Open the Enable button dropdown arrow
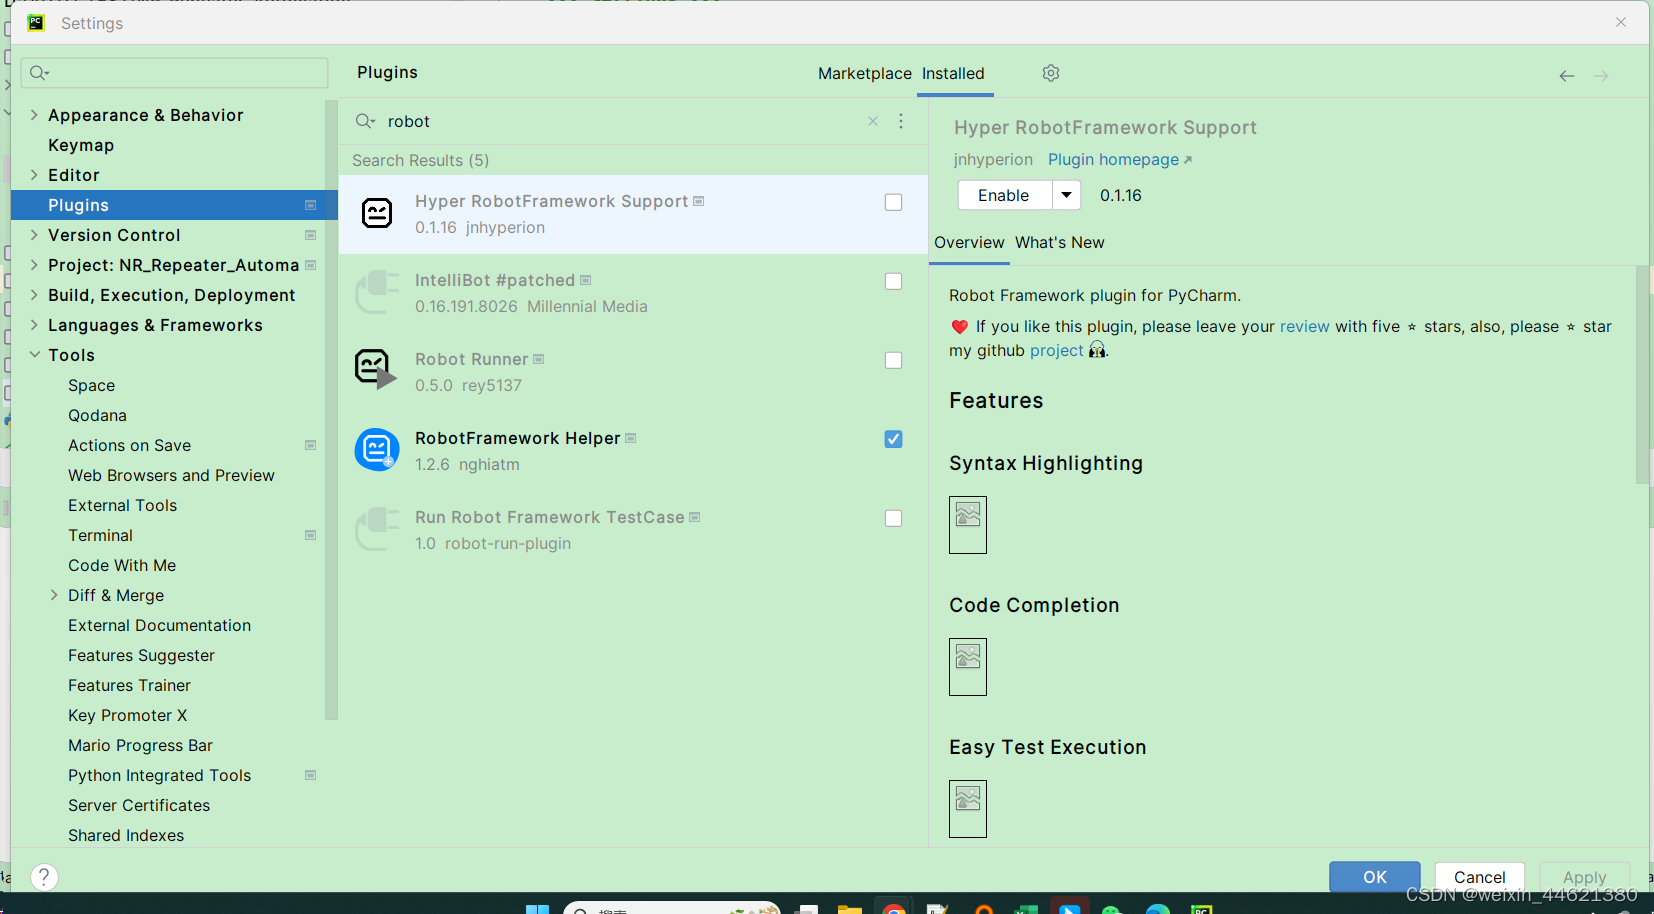Screen dimensions: 1654x914 [1068, 195]
